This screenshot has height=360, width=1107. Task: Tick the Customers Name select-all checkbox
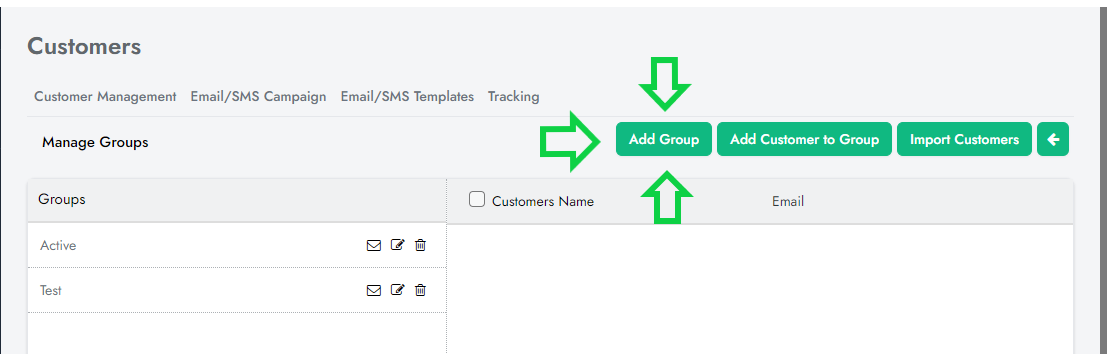[477, 200]
